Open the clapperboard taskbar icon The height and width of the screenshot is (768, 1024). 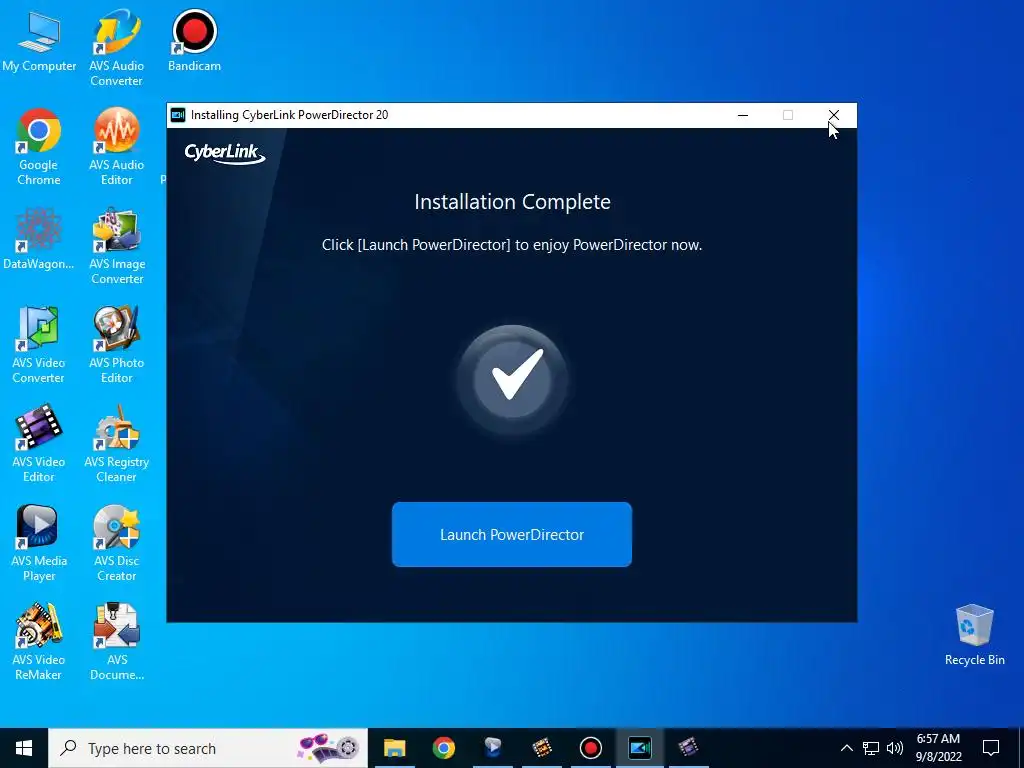click(688, 748)
